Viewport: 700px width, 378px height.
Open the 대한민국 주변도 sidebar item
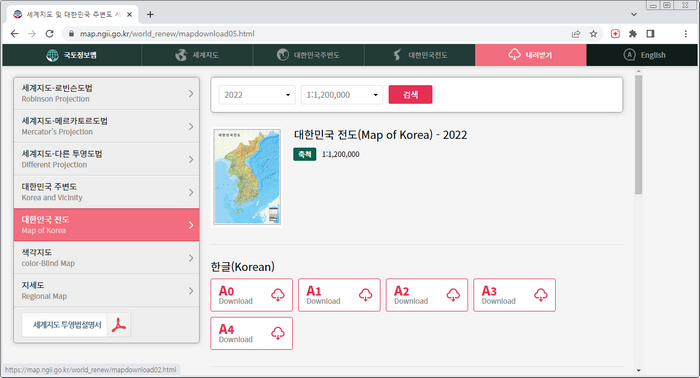click(106, 192)
